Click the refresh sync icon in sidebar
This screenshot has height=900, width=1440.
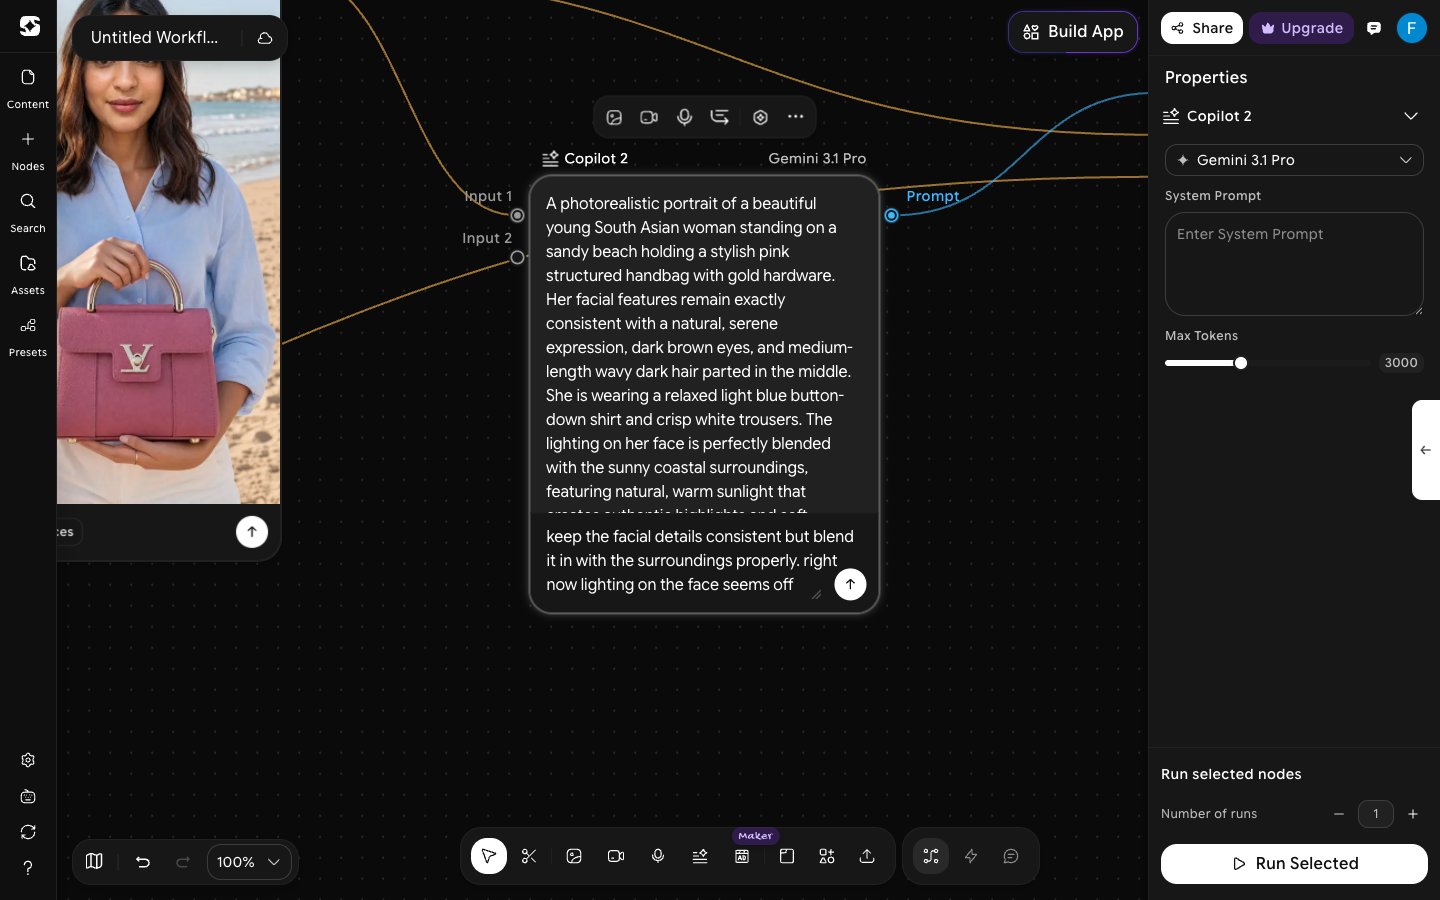tap(28, 832)
